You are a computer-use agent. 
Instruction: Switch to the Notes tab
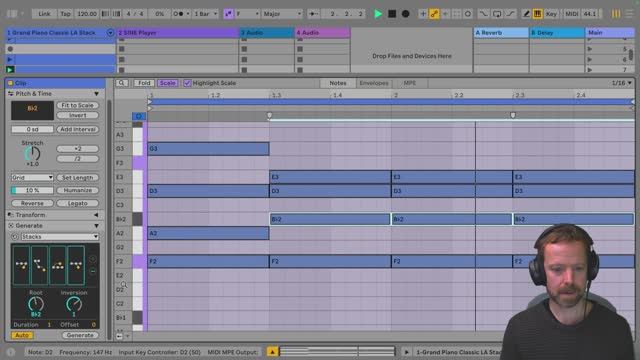pyautogui.click(x=338, y=83)
